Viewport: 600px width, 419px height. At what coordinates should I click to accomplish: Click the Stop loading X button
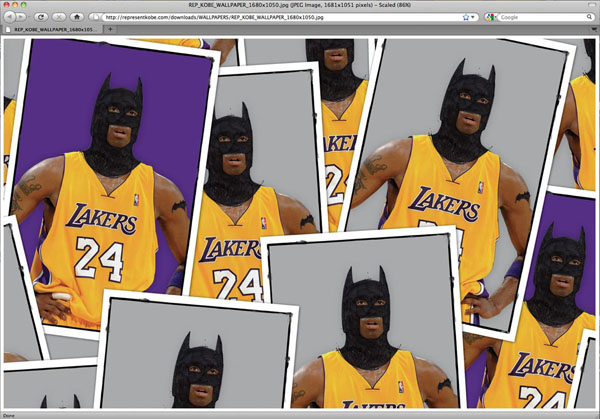(59, 17)
